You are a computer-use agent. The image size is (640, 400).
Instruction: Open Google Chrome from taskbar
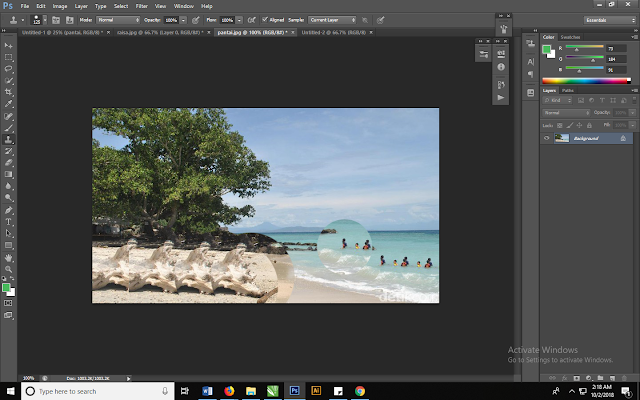pos(360,390)
